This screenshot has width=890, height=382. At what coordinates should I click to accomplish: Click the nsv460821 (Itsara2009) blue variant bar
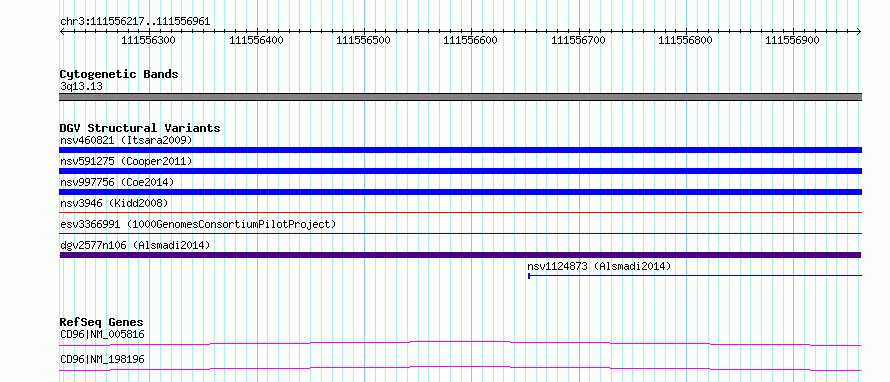pyautogui.click(x=460, y=150)
